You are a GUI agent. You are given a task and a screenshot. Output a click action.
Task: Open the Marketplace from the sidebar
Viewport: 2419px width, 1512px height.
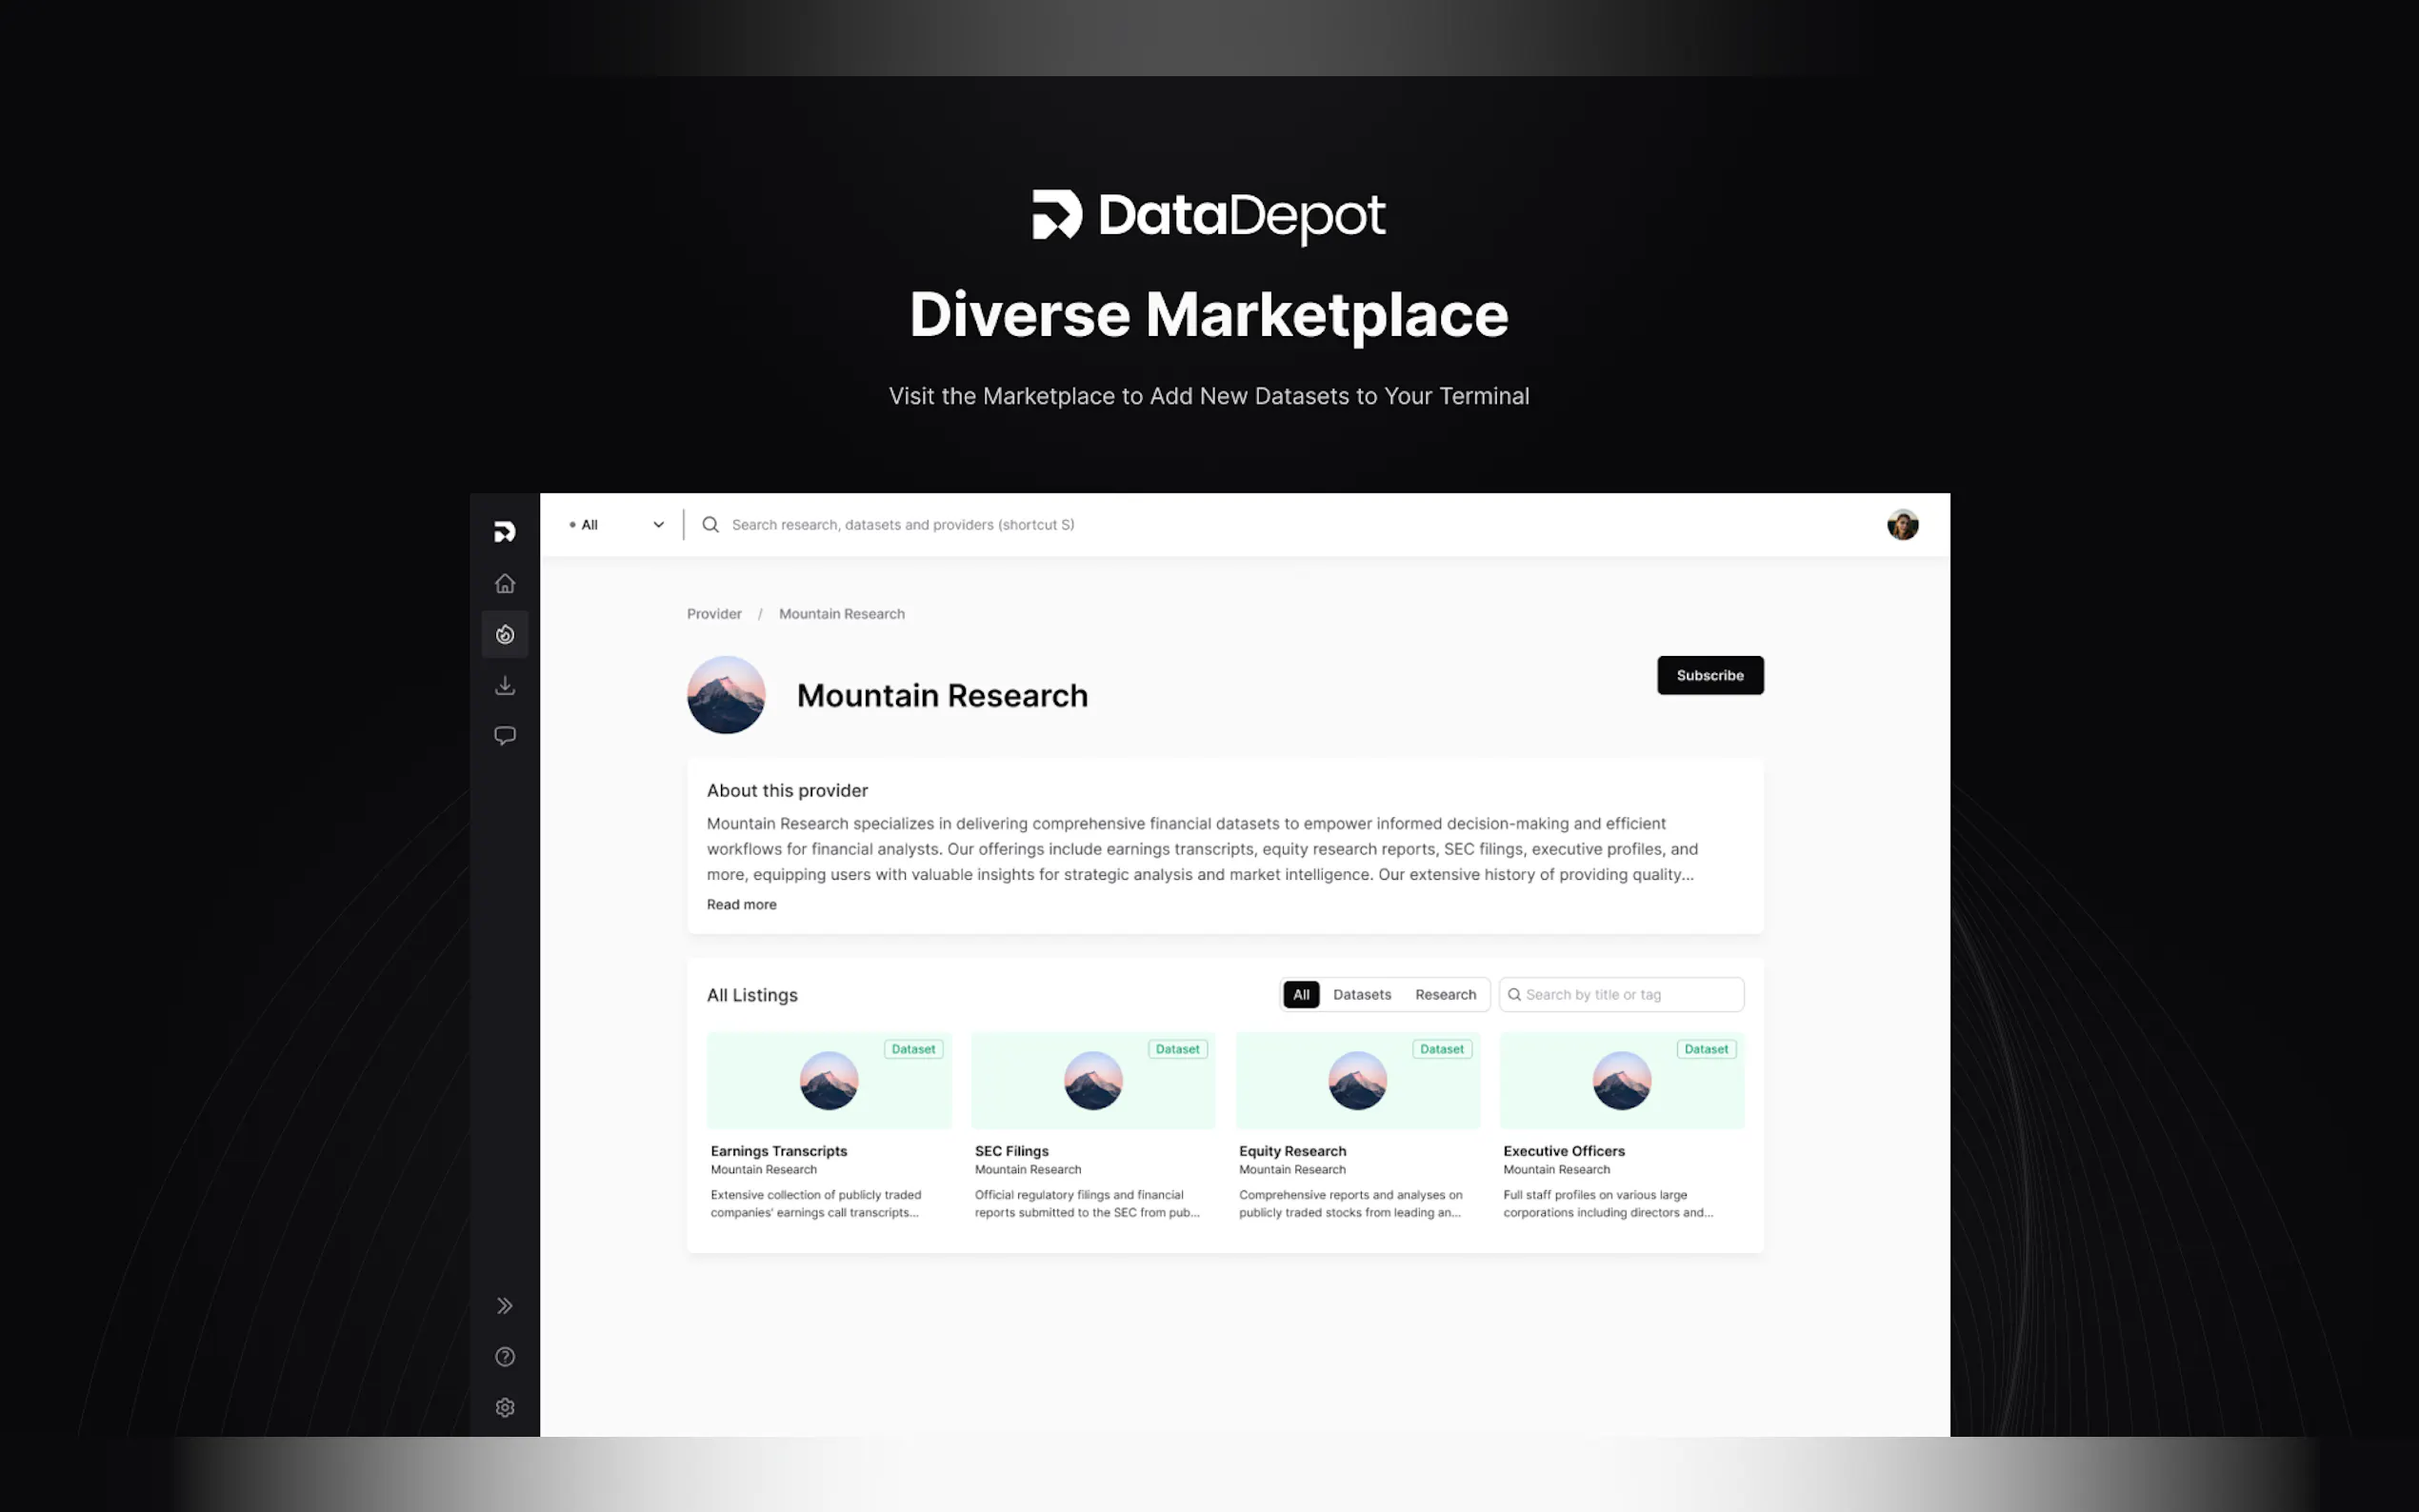point(504,634)
